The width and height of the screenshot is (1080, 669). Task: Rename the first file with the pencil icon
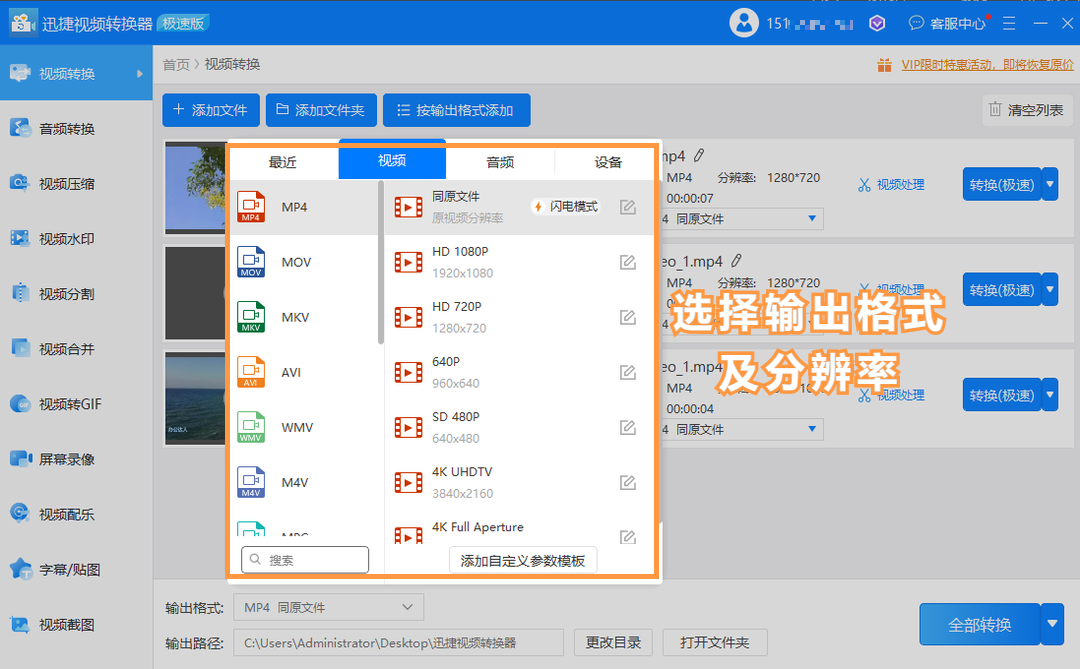(x=699, y=156)
